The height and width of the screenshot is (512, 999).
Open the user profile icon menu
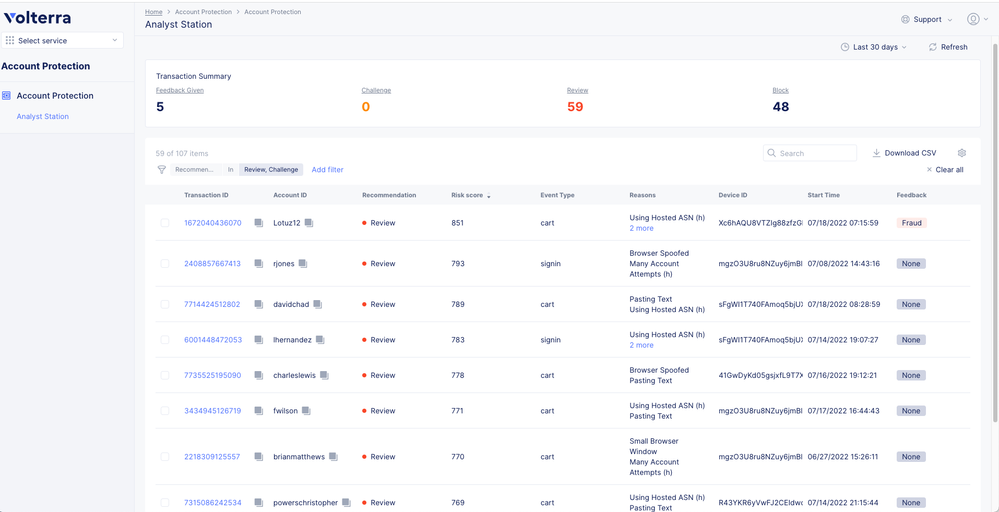pyautogui.click(x=973, y=19)
